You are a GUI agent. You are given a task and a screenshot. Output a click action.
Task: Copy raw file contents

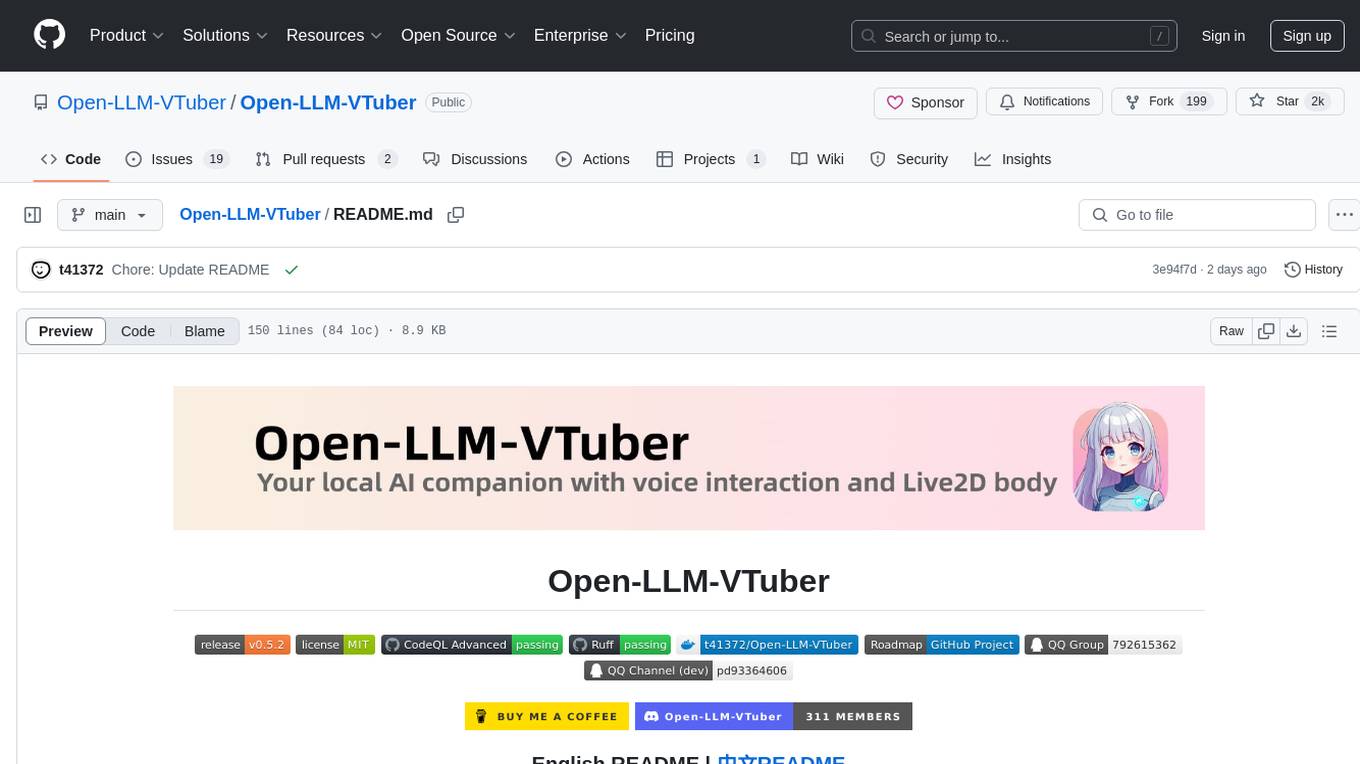point(1267,331)
